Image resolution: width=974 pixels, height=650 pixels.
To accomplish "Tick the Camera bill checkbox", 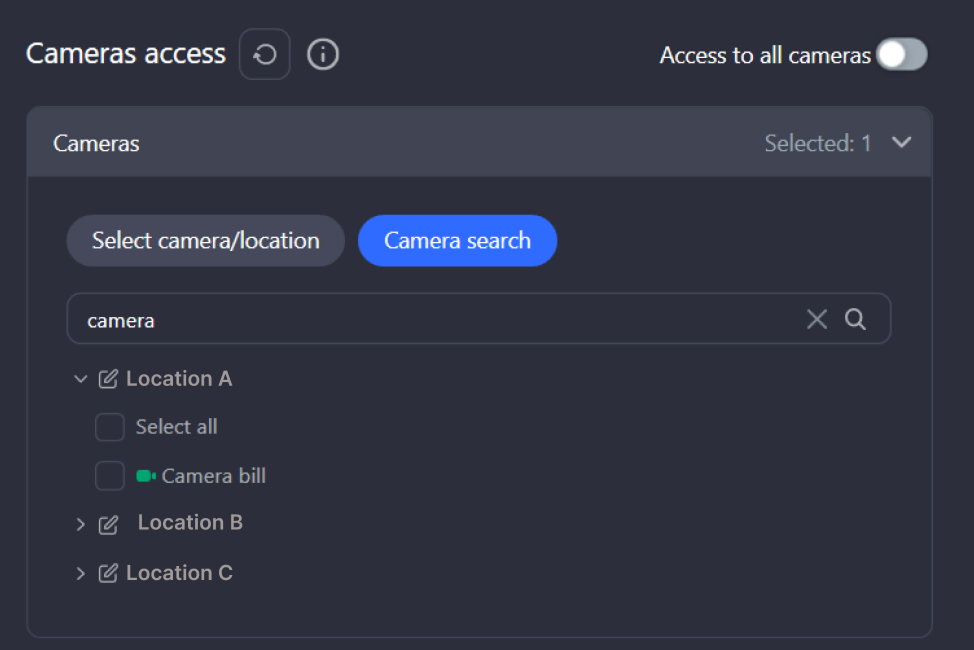I will point(110,476).
